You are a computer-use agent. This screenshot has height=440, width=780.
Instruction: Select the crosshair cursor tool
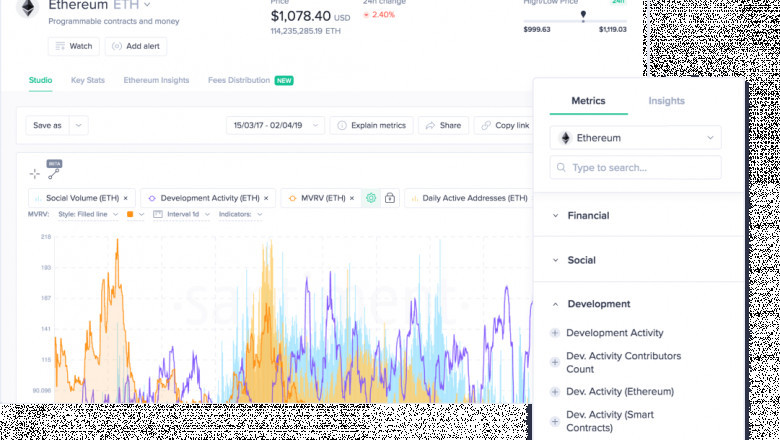click(34, 174)
